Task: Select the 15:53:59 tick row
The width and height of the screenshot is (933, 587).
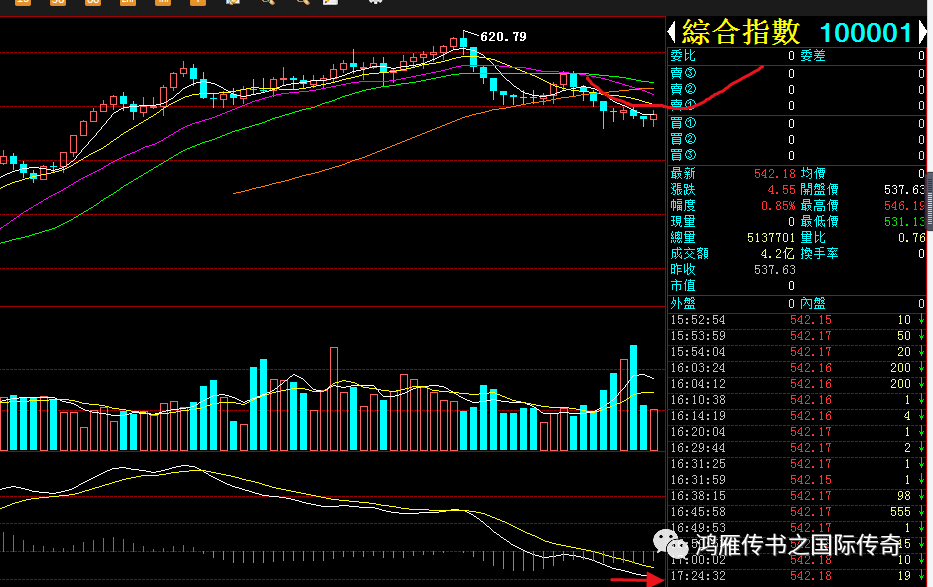Action: (797, 336)
